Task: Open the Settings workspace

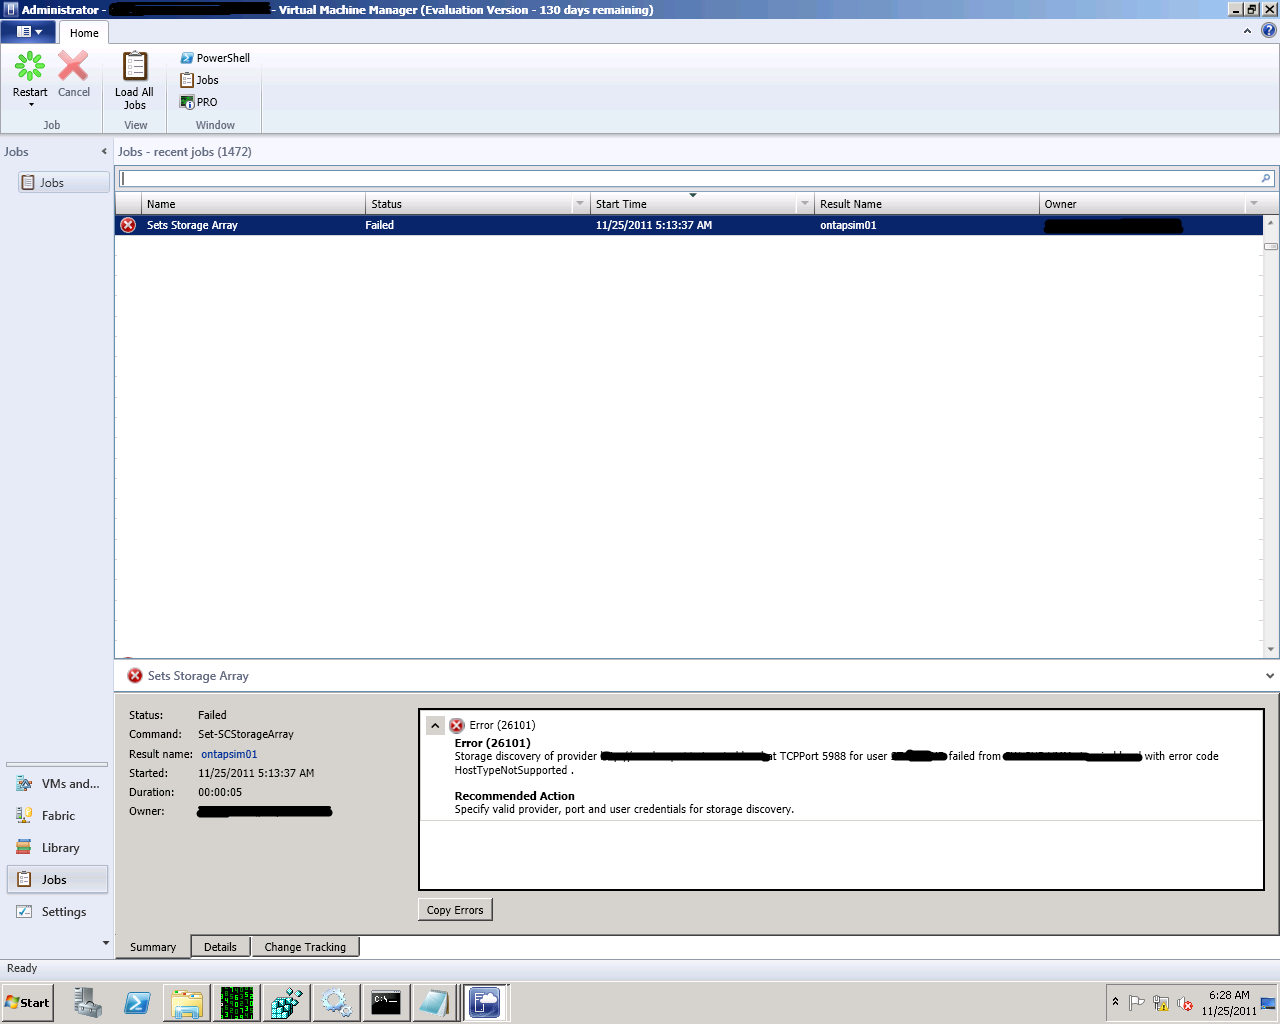Action: click(x=57, y=912)
